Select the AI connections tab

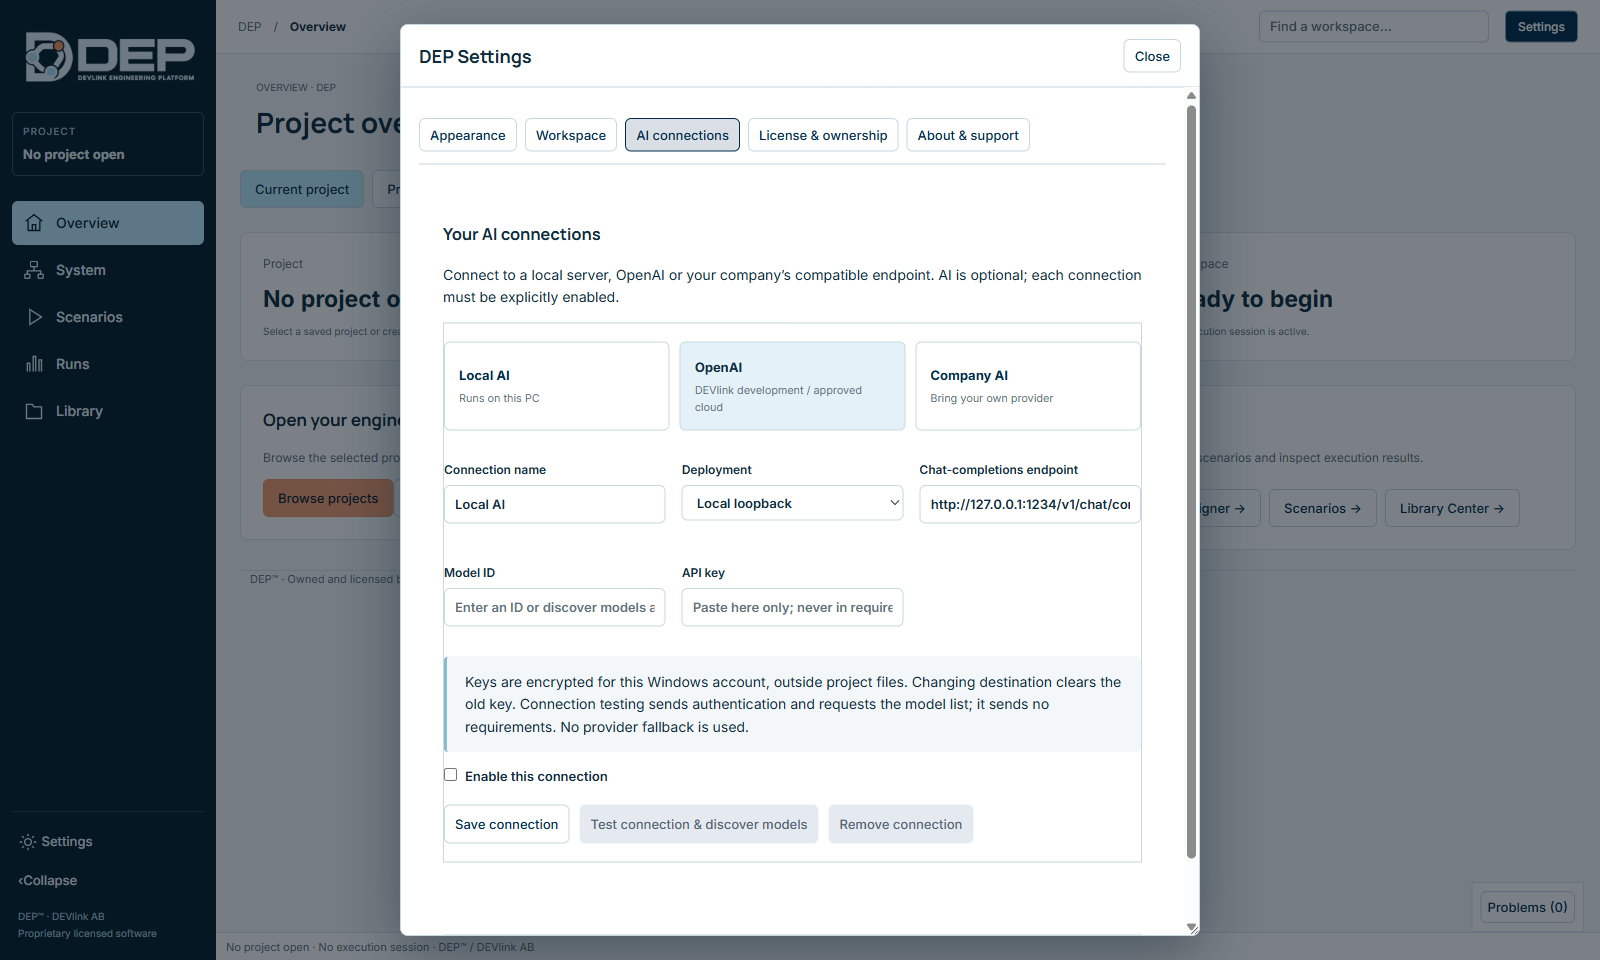[683, 135]
